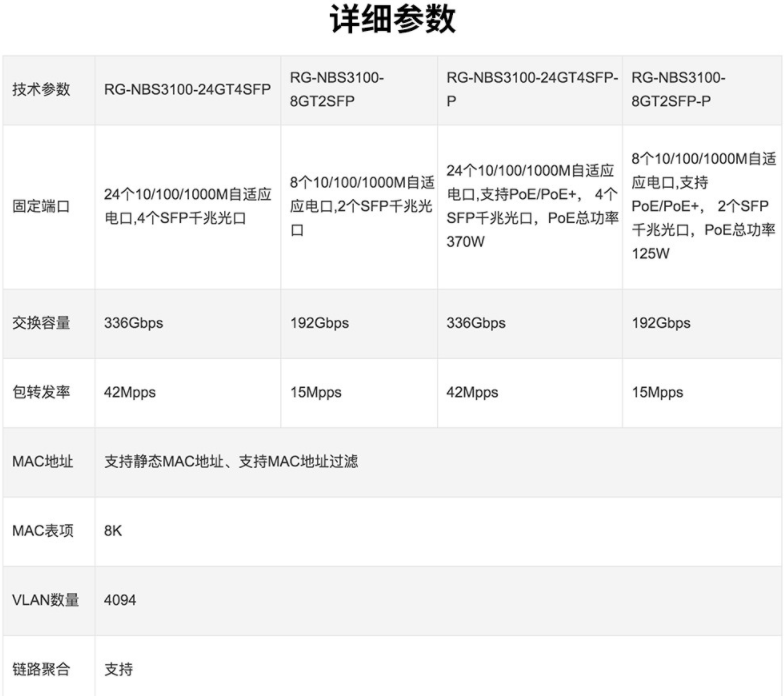
Task: Select the 交换容量 row label
Action: coord(41,323)
